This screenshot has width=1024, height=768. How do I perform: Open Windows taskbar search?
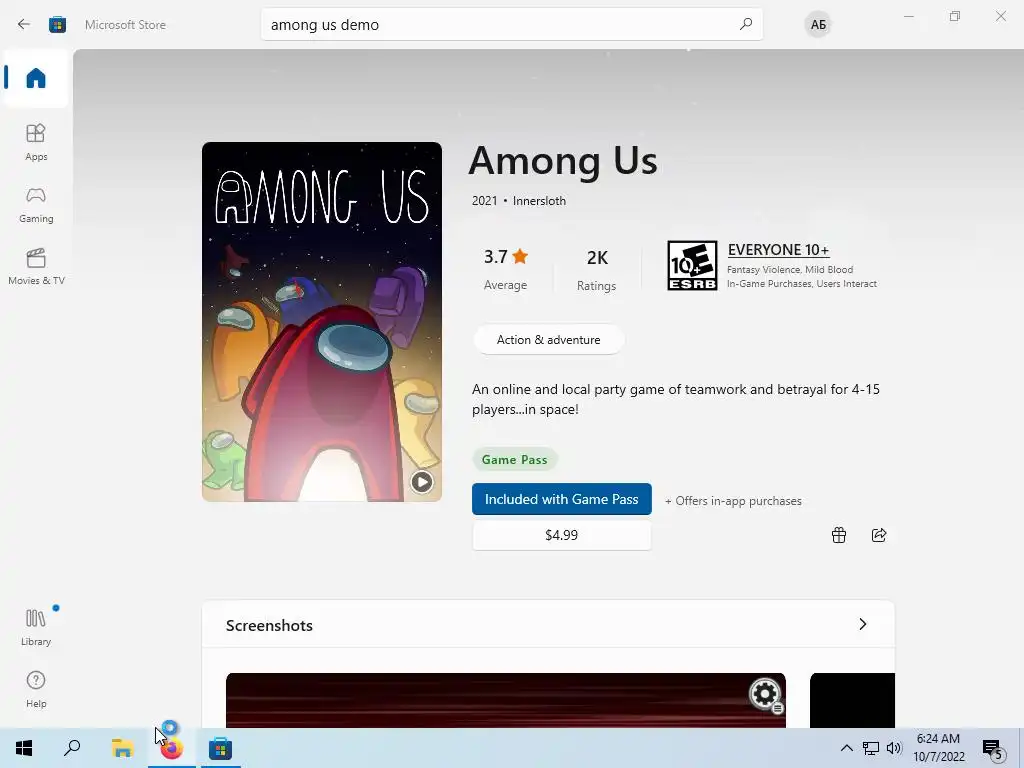72,748
